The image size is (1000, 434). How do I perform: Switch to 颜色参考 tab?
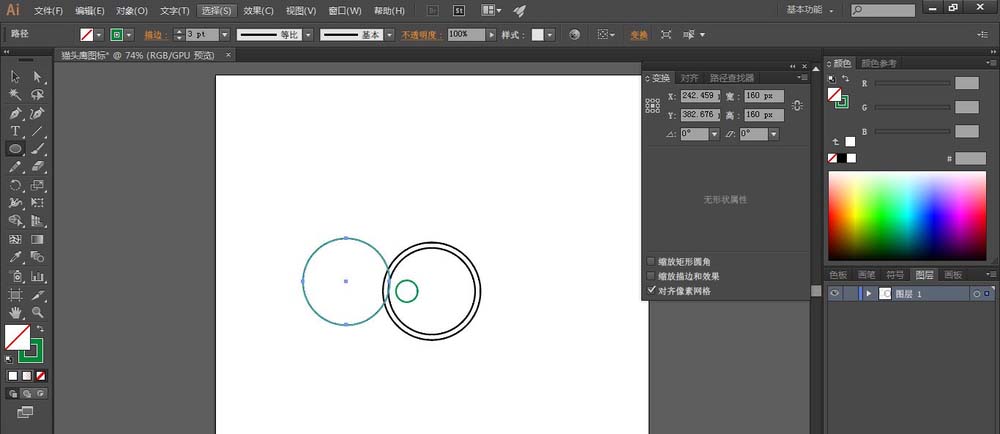click(879, 63)
